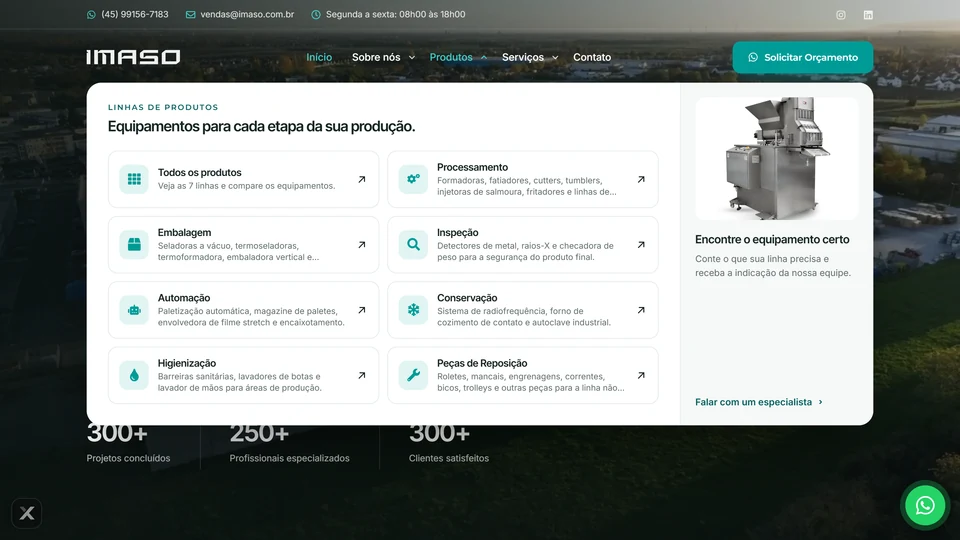
Task: Click the 'Profissionais especializados' label
Action: tap(290, 458)
